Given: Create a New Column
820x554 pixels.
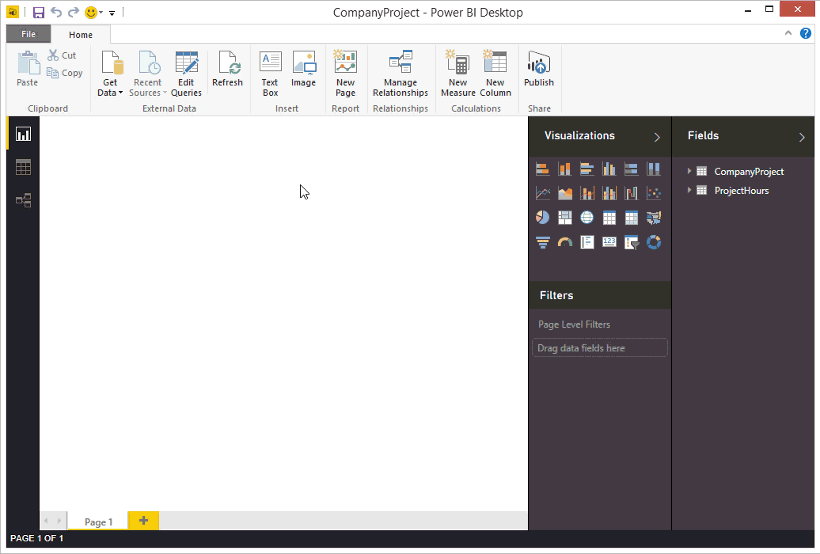Looking at the screenshot, I should tap(495, 74).
